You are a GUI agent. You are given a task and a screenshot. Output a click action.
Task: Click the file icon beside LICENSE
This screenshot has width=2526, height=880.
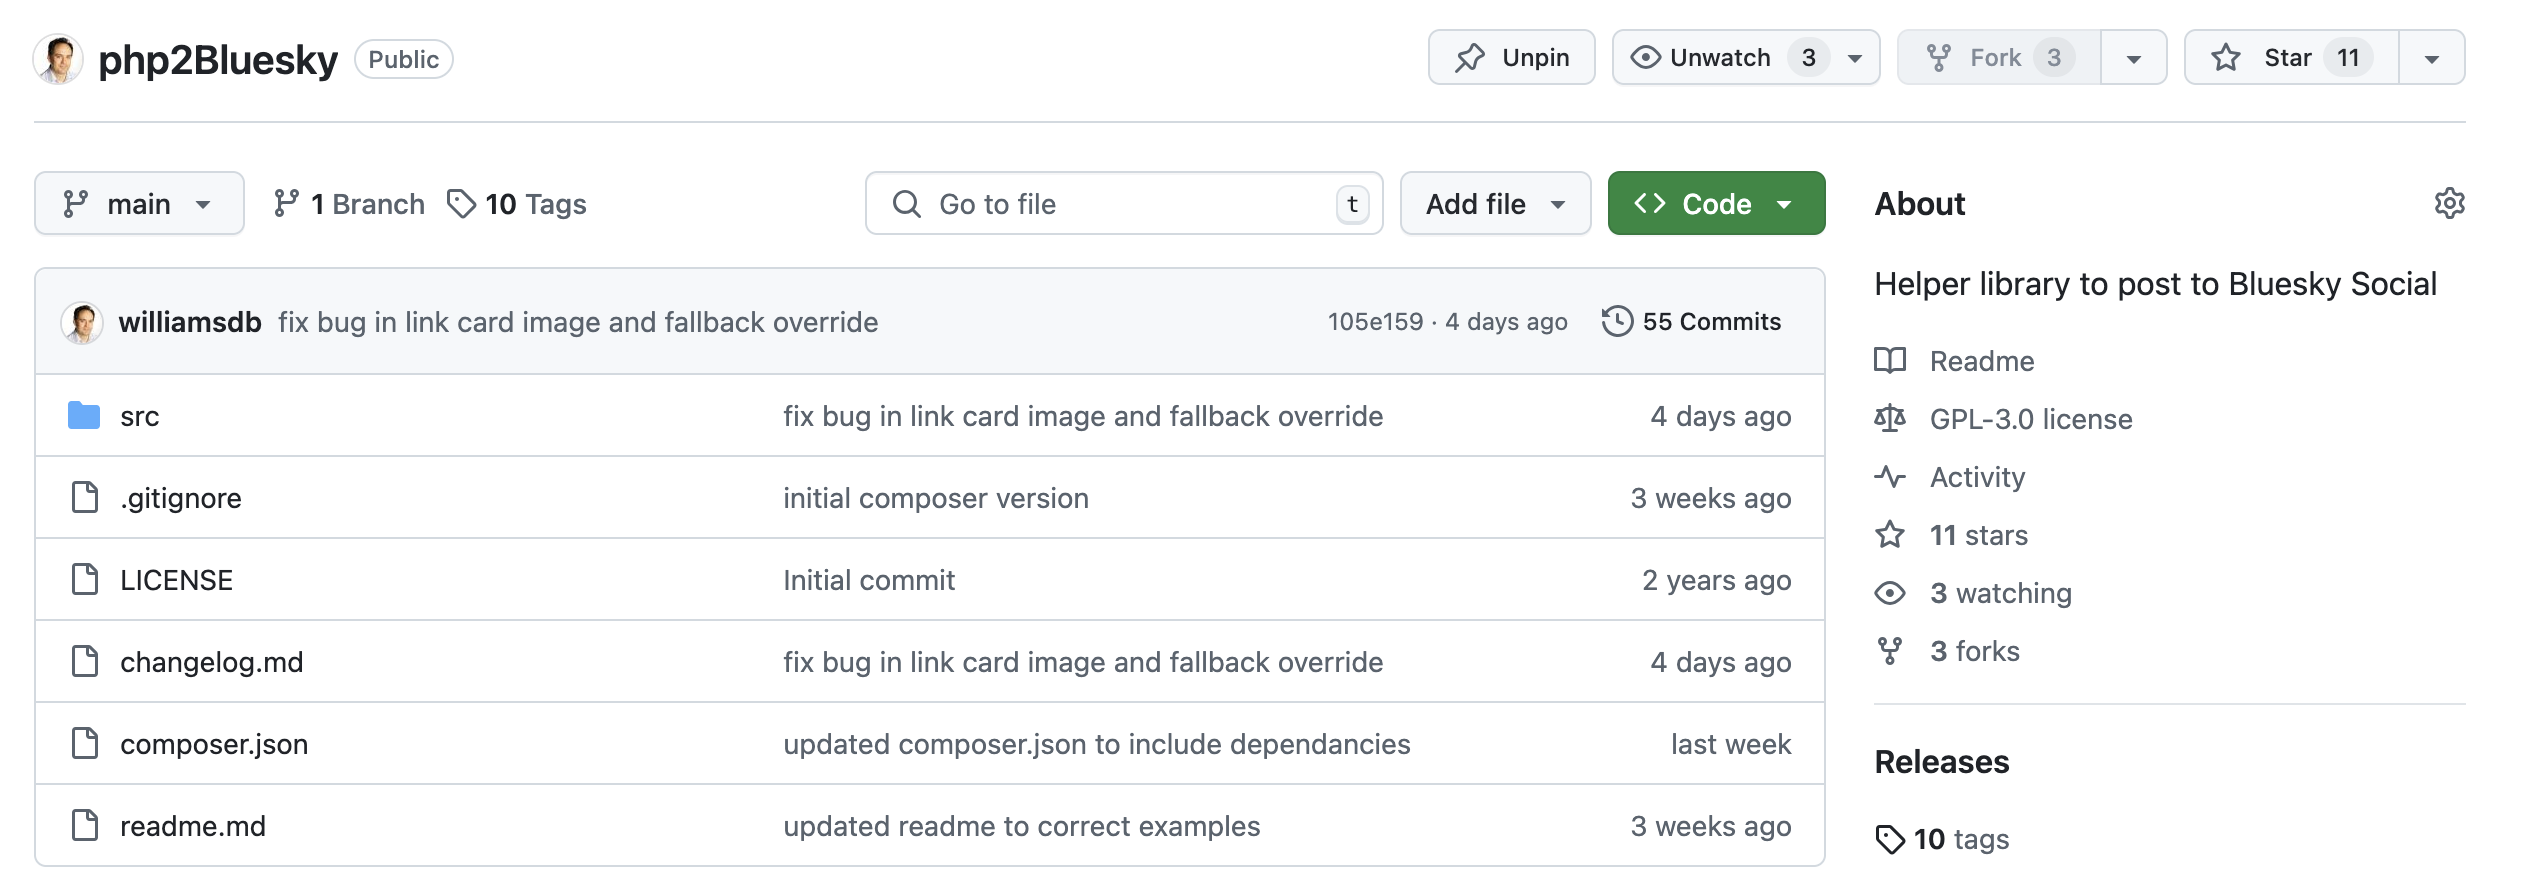pyautogui.click(x=85, y=579)
